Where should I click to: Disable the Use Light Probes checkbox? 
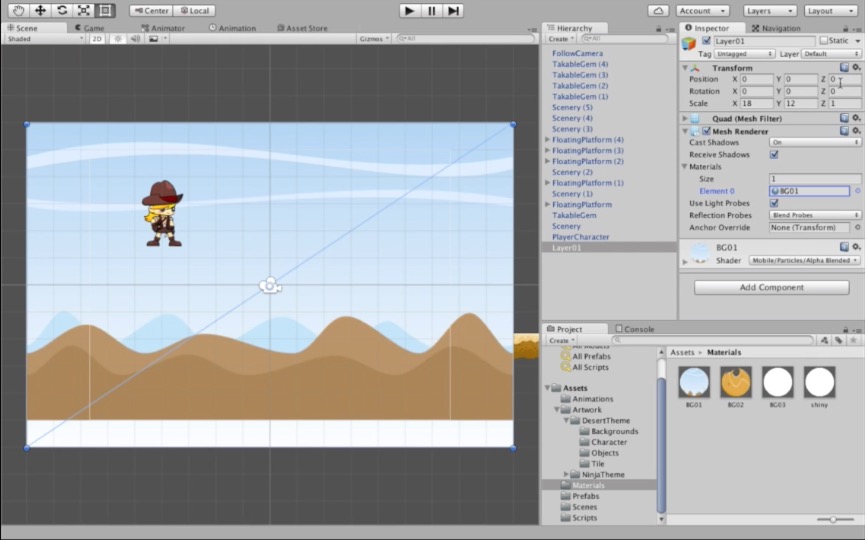(x=774, y=203)
